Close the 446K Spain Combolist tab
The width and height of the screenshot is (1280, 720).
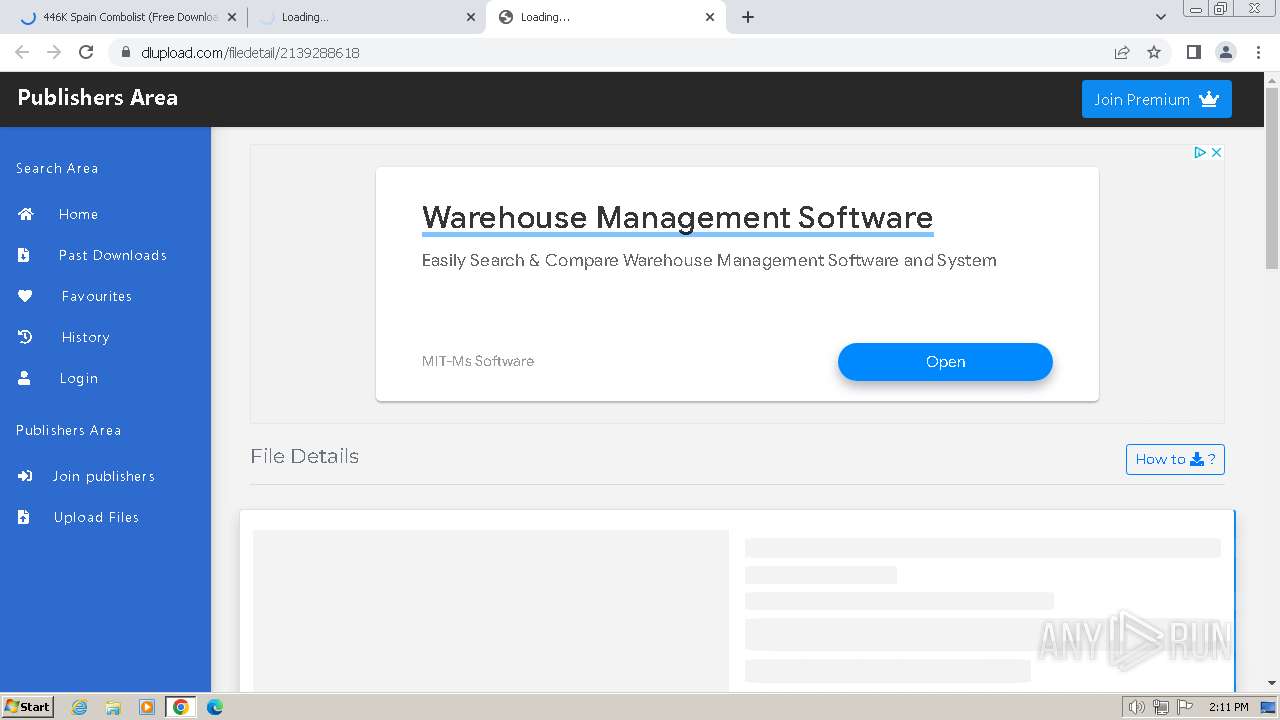pyautogui.click(x=232, y=17)
